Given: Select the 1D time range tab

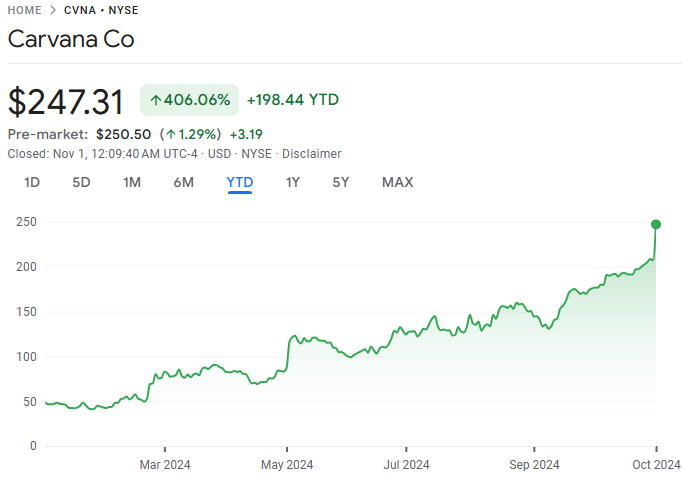Looking at the screenshot, I should coord(32,182).
